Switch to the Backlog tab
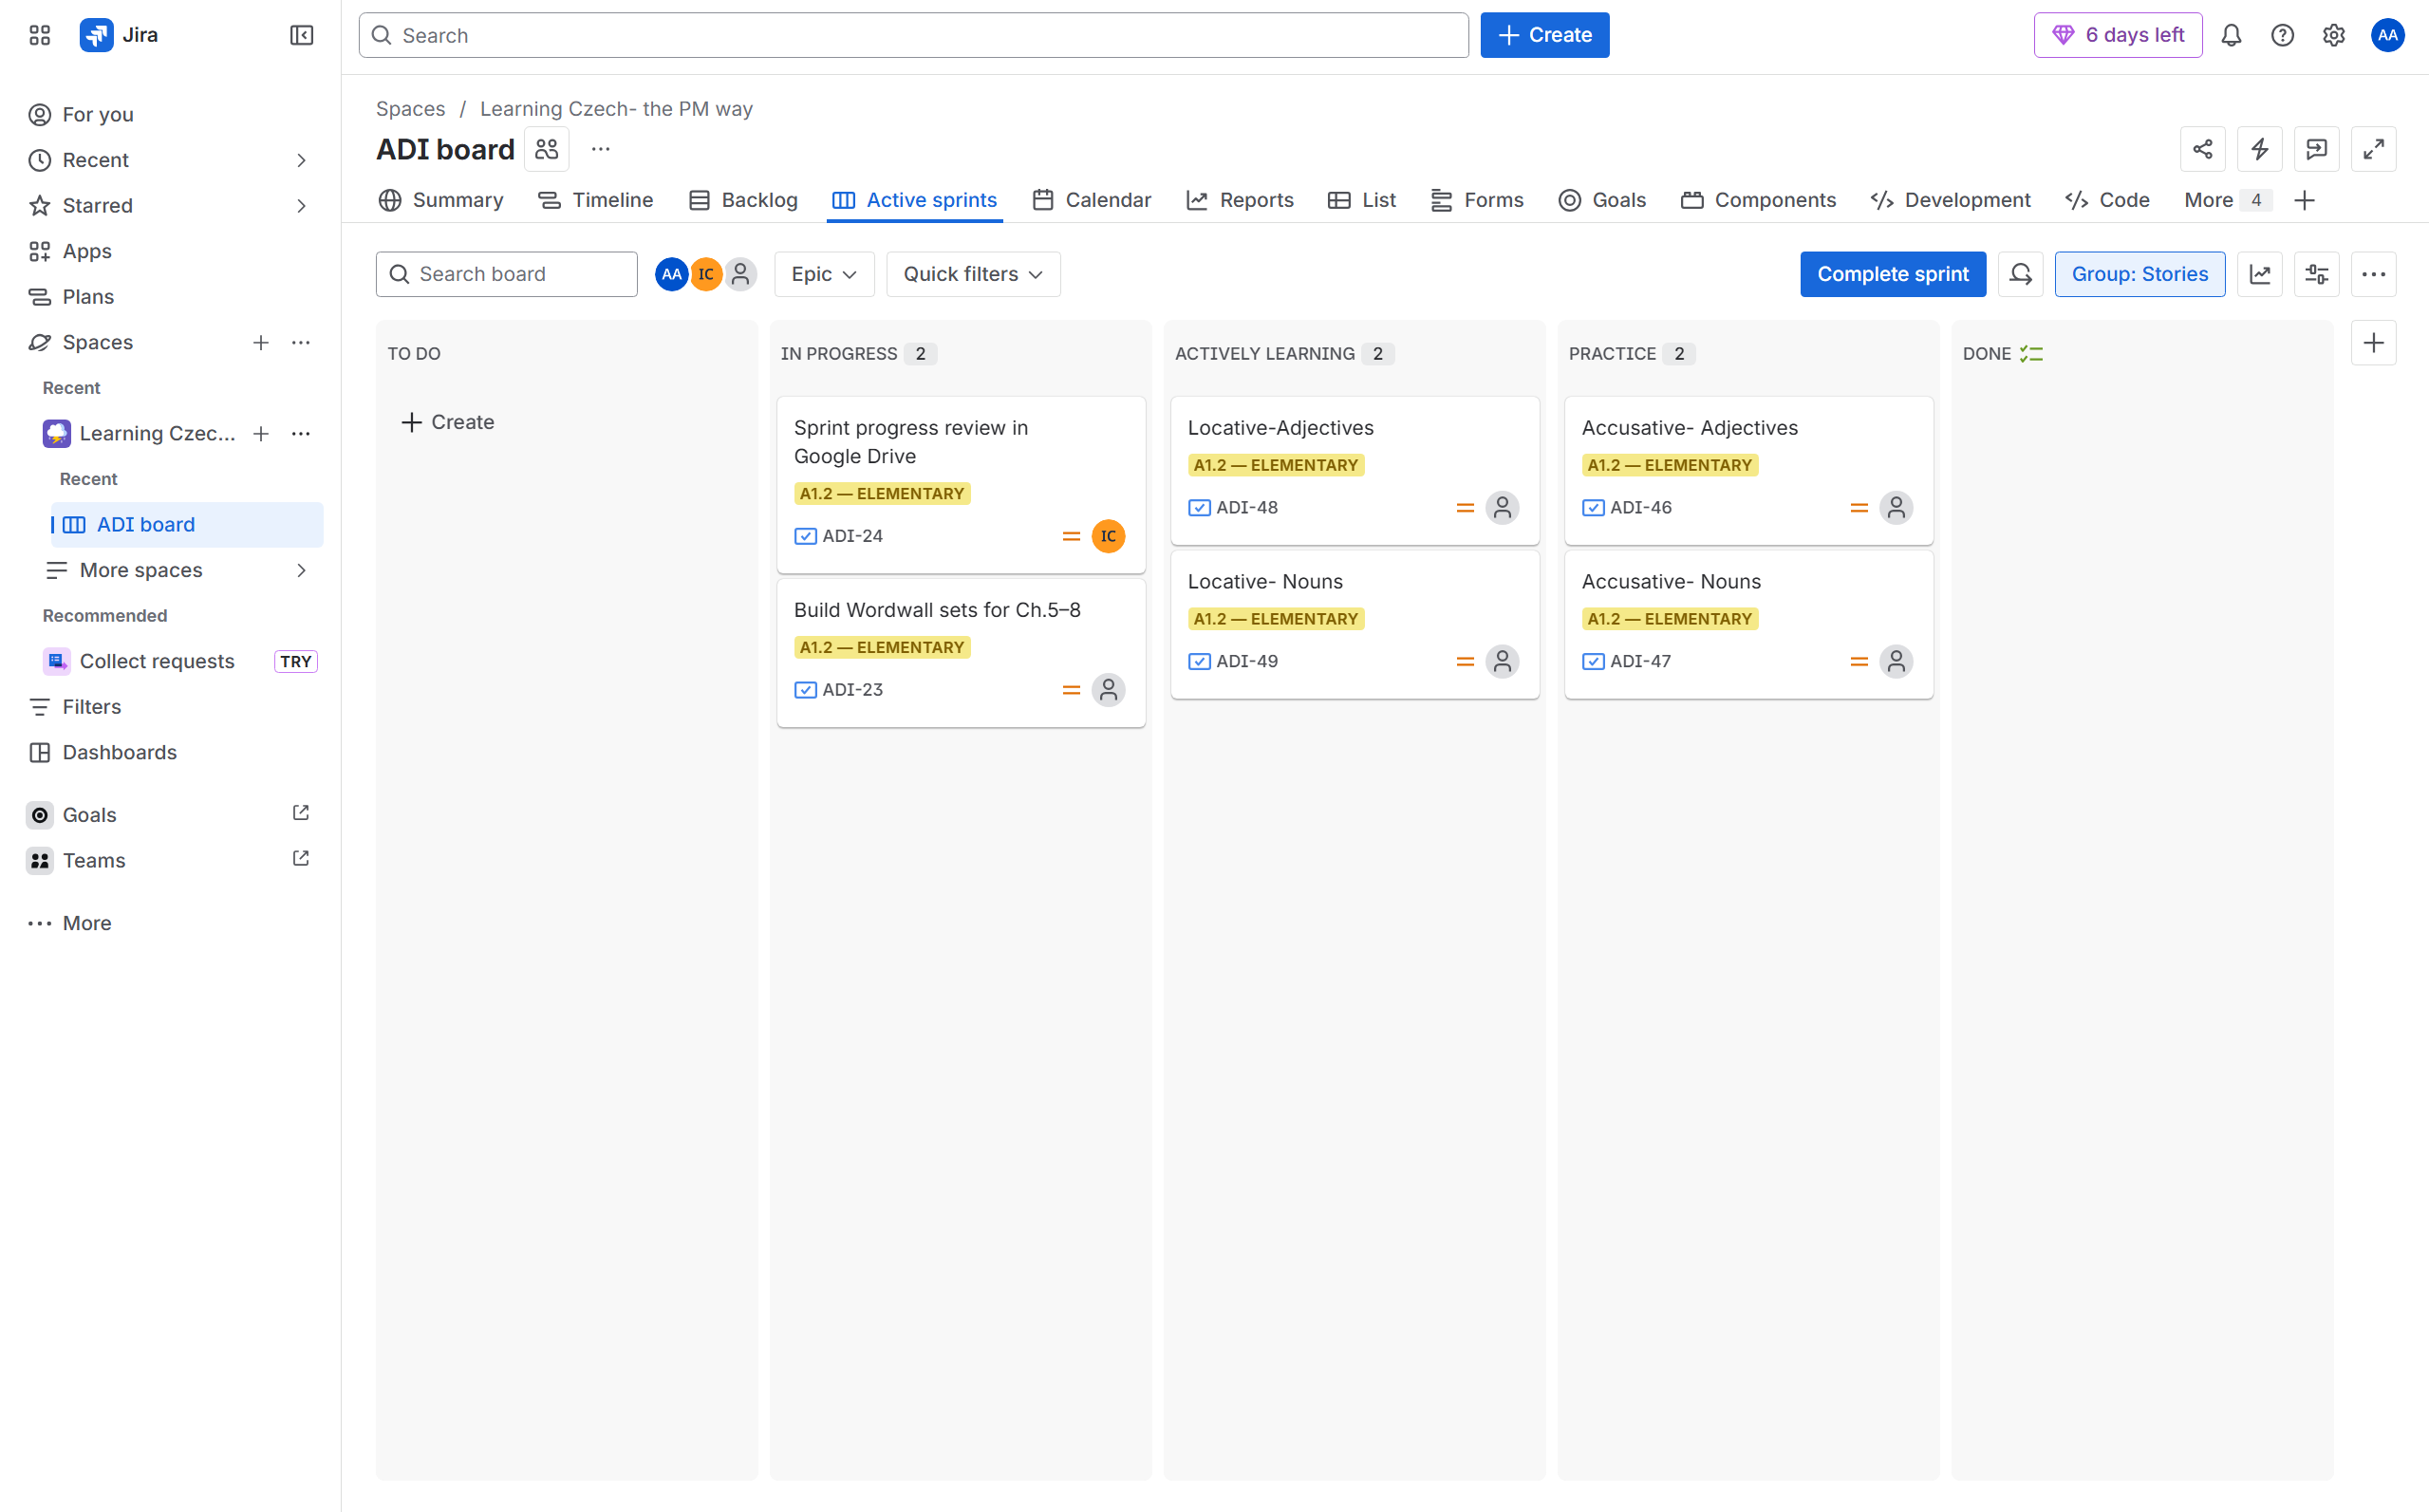Image resolution: width=2429 pixels, height=1512 pixels. tap(743, 200)
